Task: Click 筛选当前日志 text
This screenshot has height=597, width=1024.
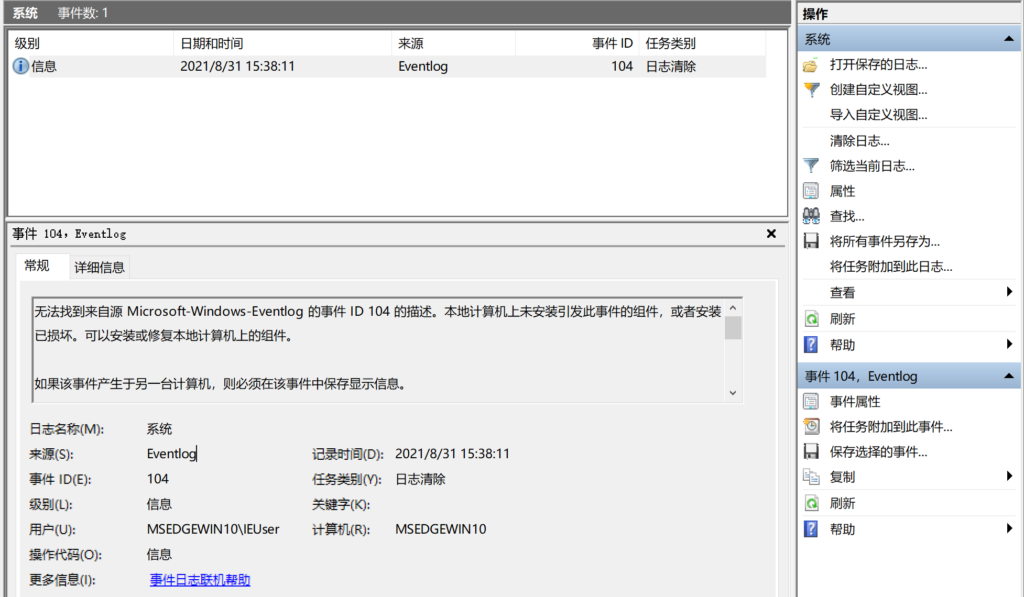Action: 872,166
